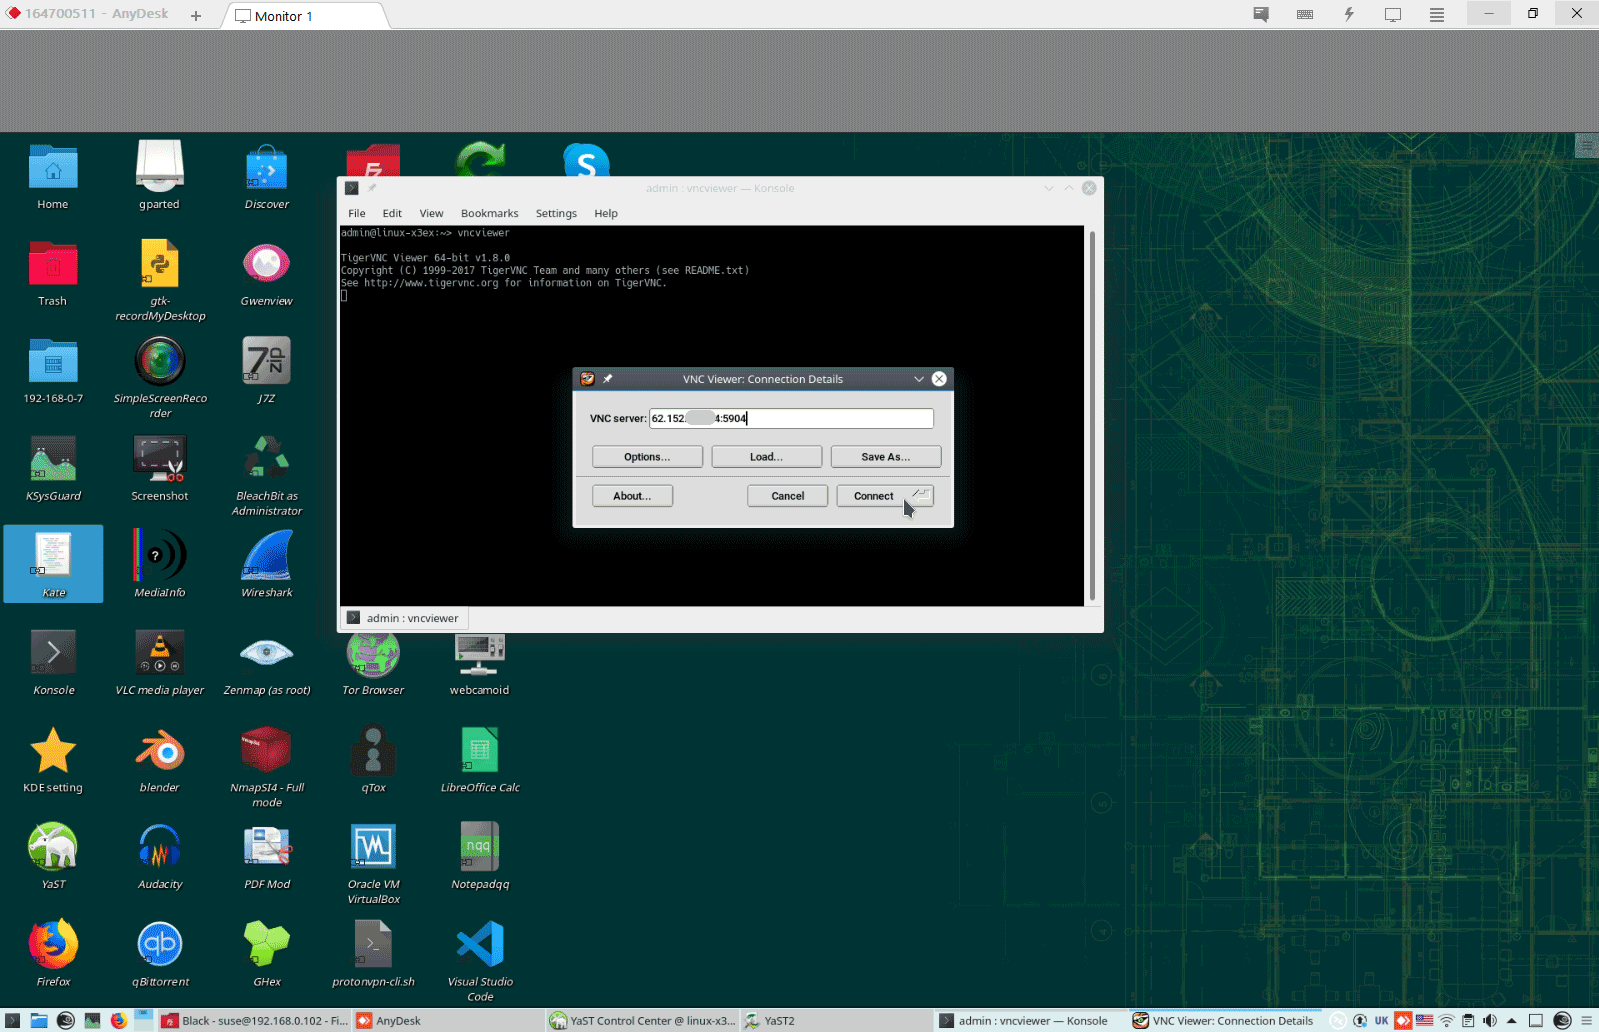This screenshot has height=1032, width=1599.
Task: Launch Zenmap (as root) desktop icon
Action: pos(267,663)
